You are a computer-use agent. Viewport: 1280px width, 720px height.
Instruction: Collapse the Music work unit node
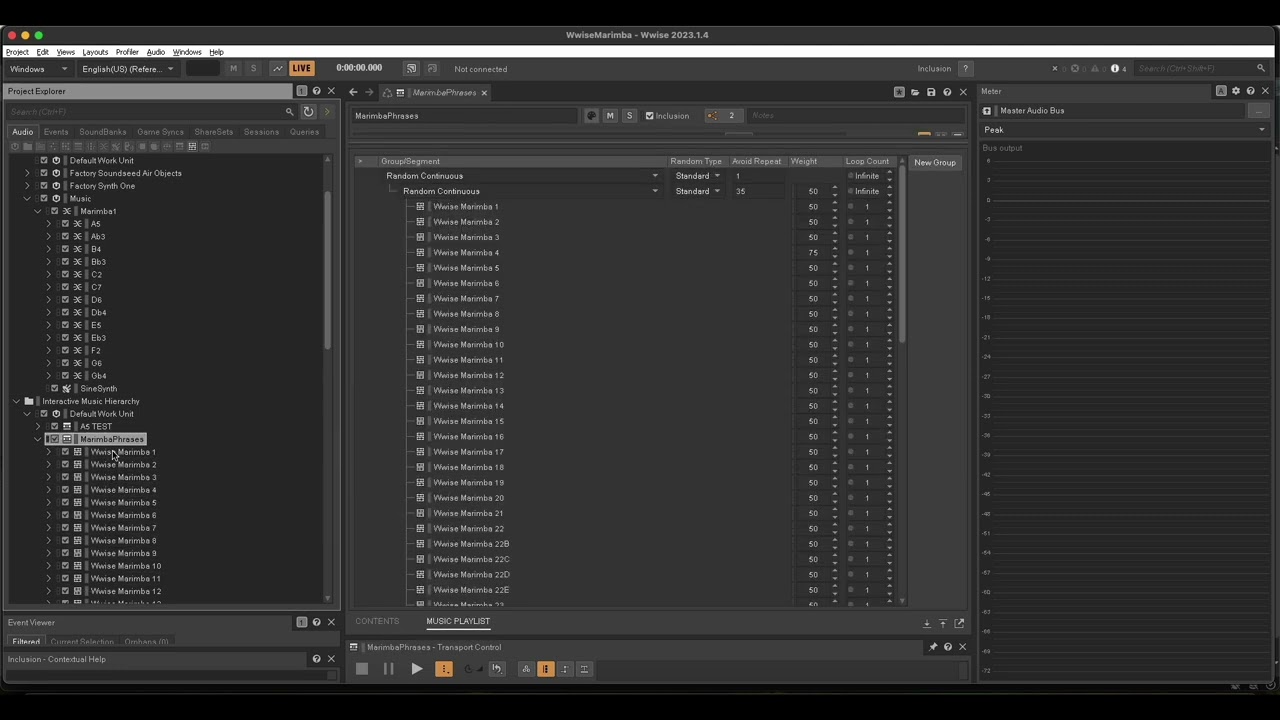(x=27, y=199)
